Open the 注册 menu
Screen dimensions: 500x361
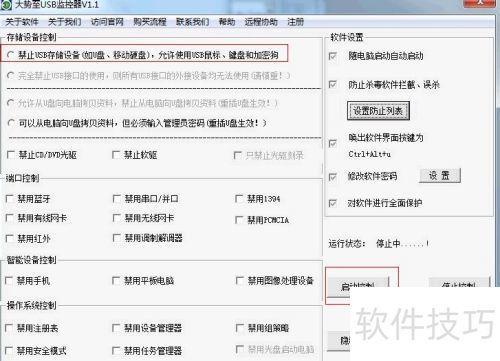296,22
